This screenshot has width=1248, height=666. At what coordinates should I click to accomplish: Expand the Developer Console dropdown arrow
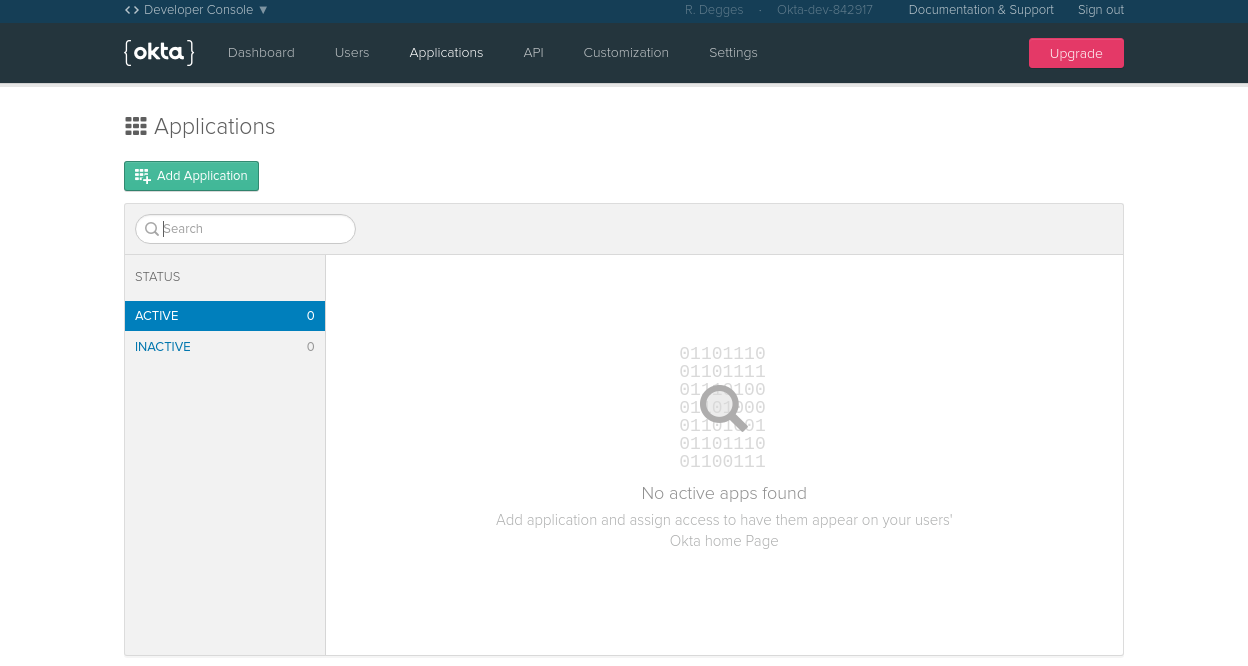pyautogui.click(x=263, y=10)
